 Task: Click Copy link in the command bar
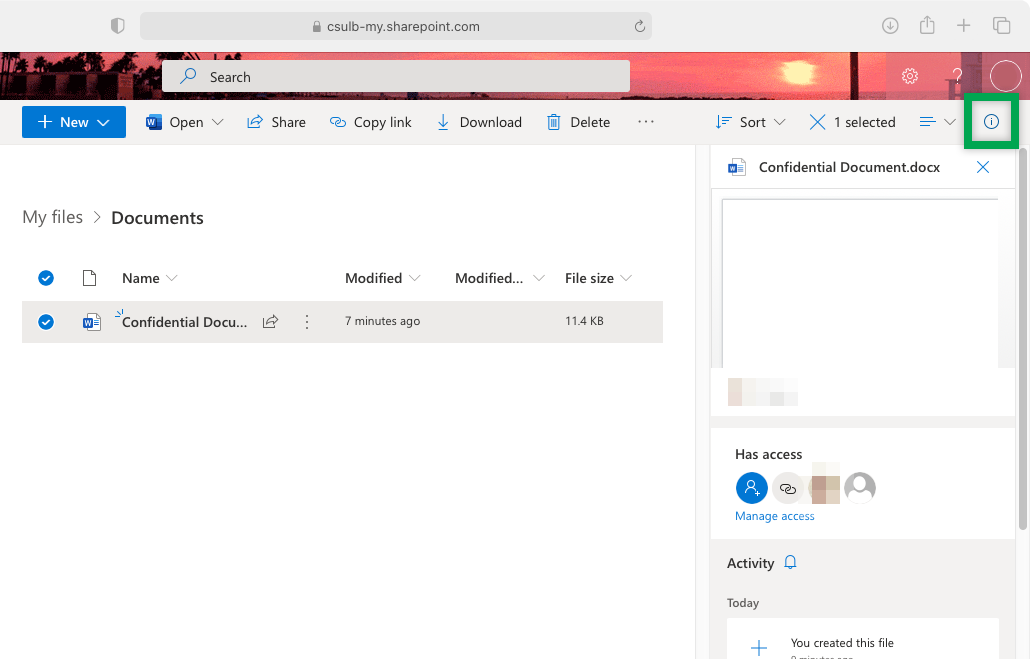(370, 122)
